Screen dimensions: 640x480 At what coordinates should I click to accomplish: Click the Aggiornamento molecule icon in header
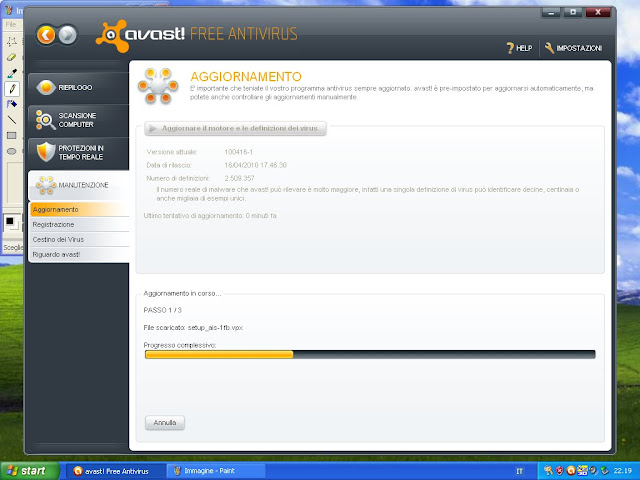(158, 86)
